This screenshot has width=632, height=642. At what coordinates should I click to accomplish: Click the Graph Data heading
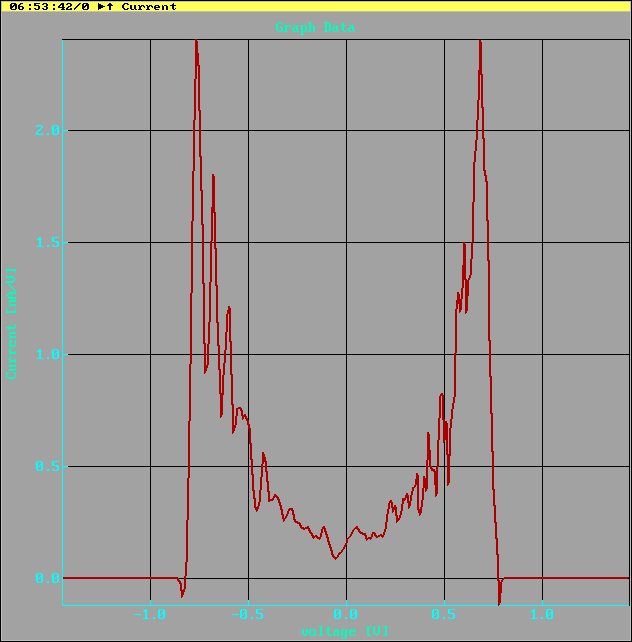[314, 27]
